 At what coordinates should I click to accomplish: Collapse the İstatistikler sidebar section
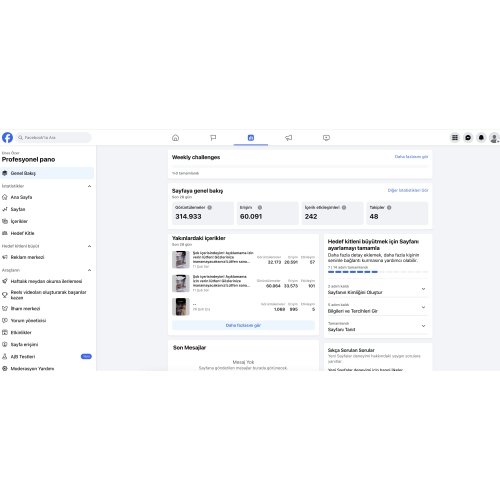tap(89, 186)
